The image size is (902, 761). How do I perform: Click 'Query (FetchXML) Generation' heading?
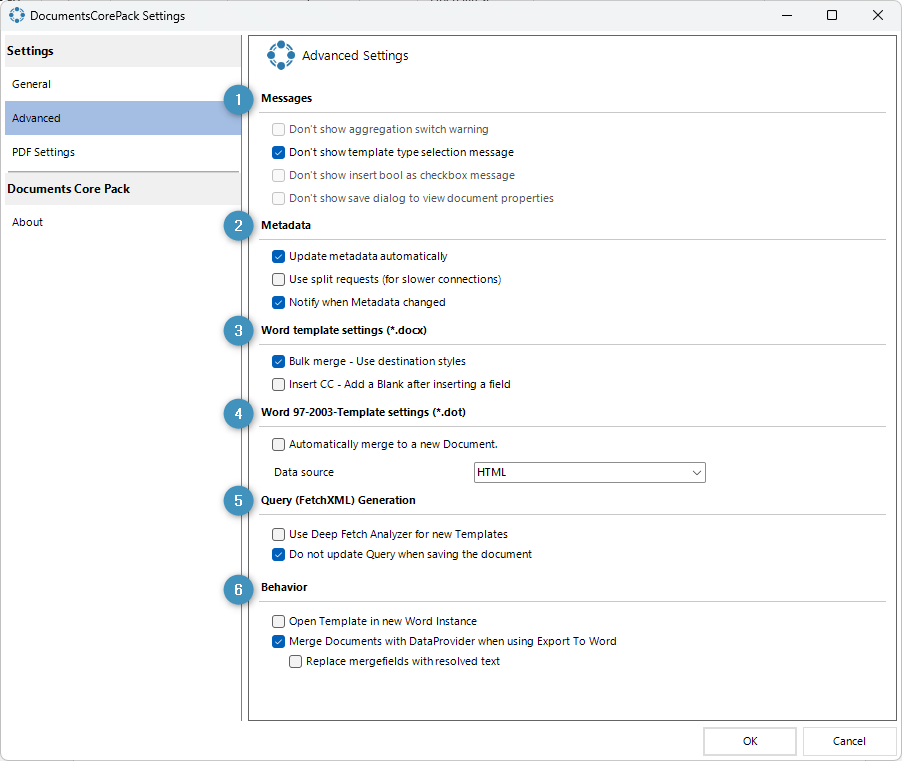[x=338, y=500]
